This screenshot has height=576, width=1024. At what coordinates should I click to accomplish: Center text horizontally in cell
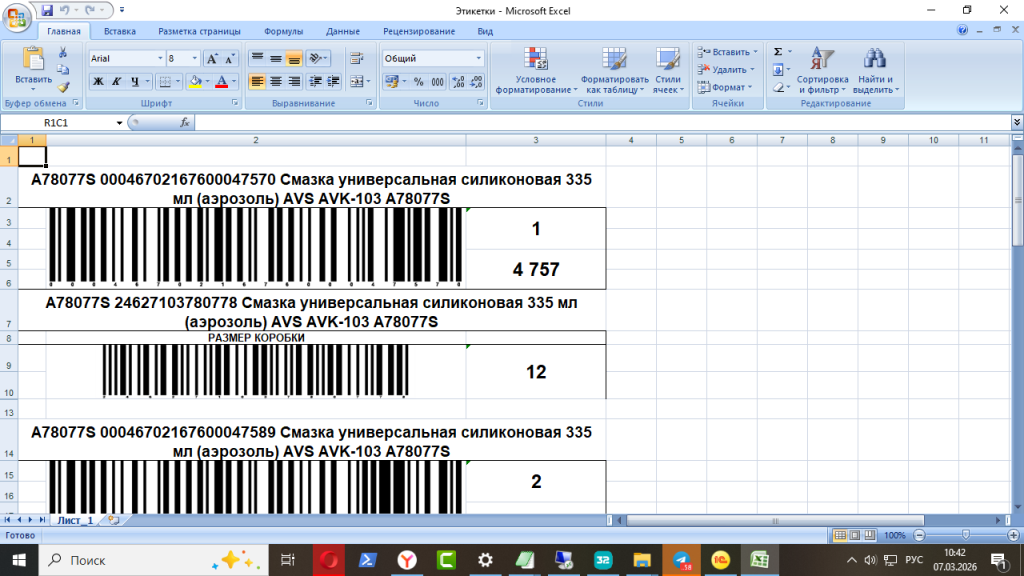click(x=276, y=82)
